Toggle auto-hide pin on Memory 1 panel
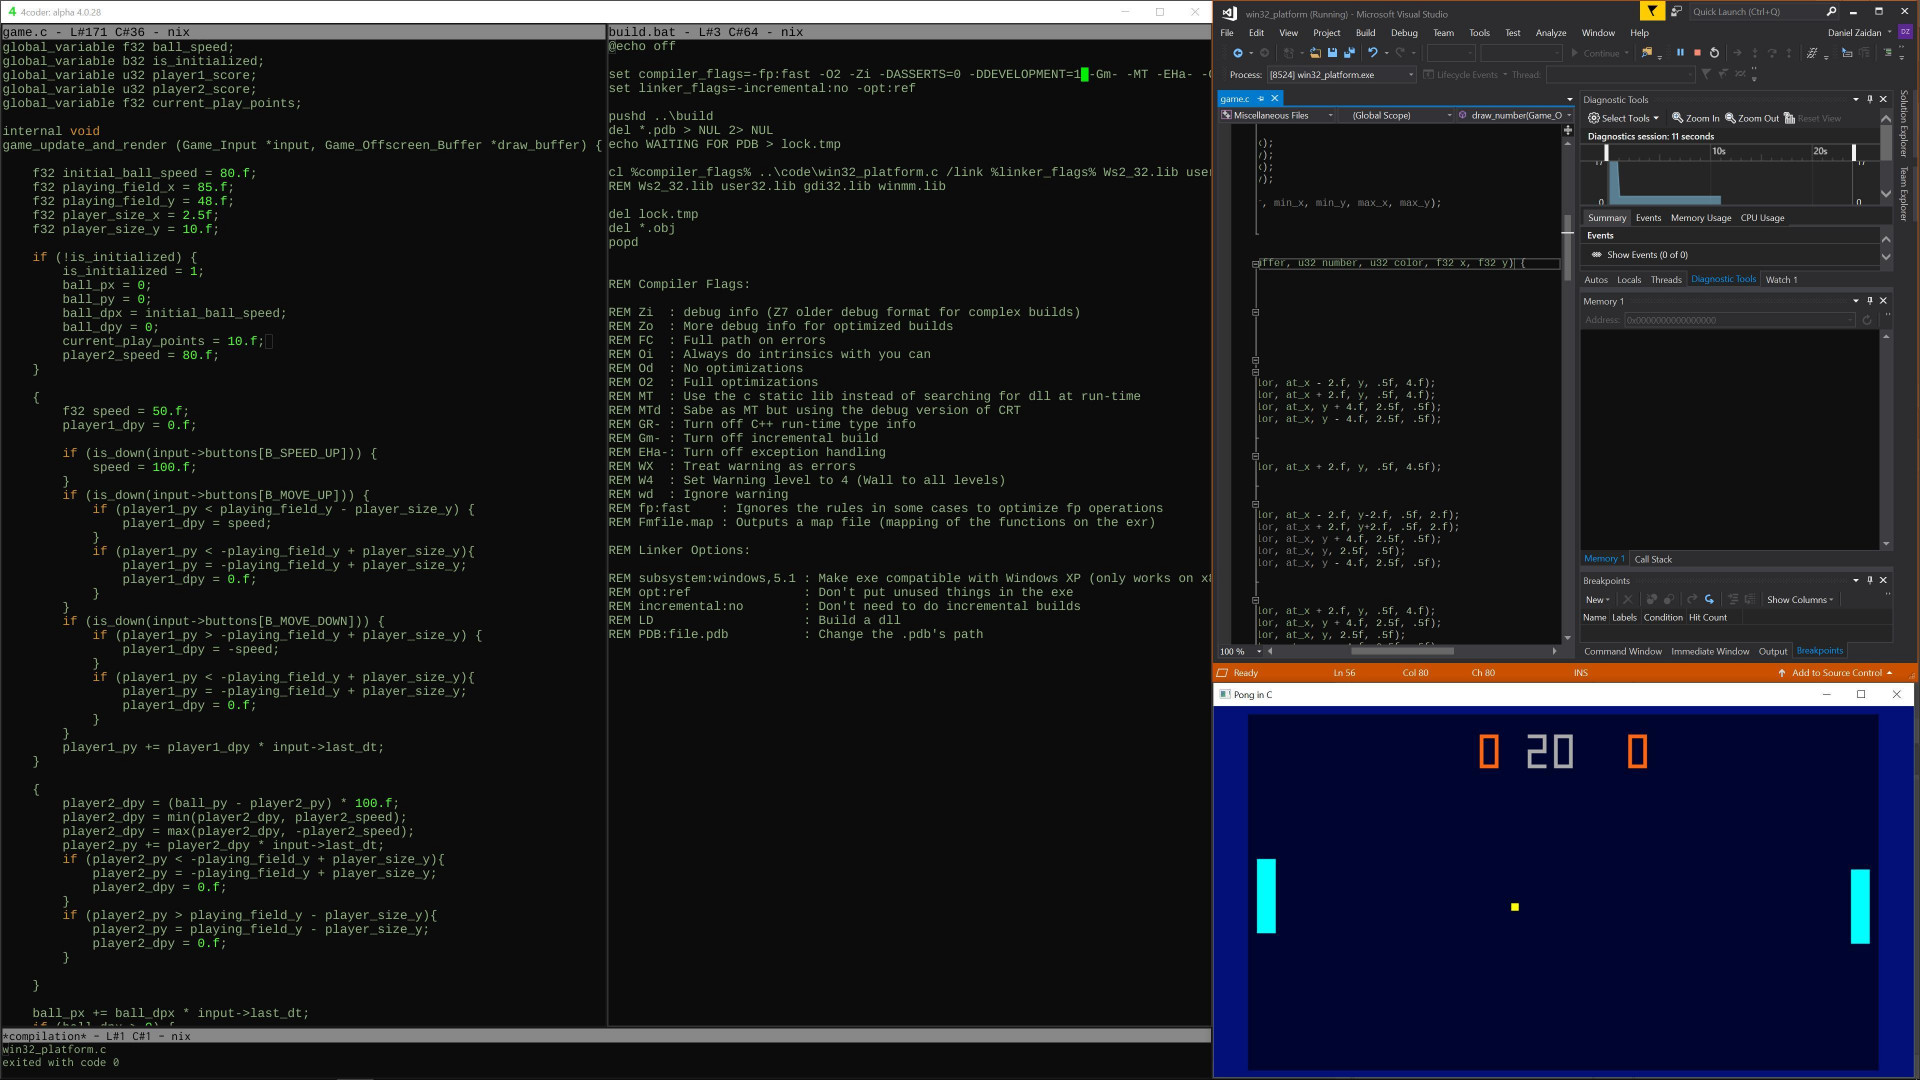 (1870, 300)
